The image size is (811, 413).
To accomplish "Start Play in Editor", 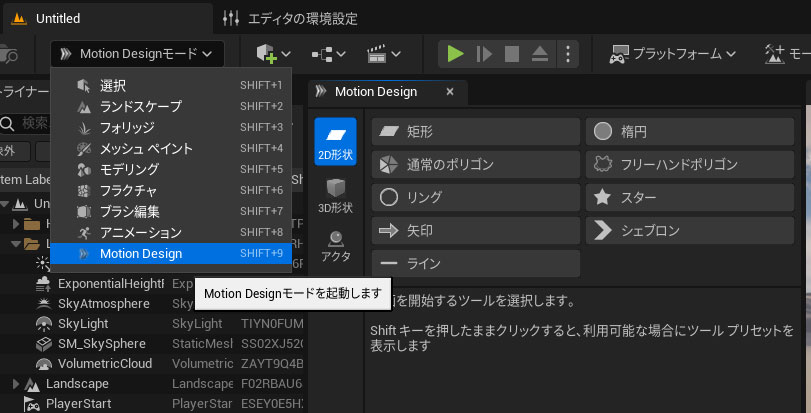I will [x=456, y=54].
